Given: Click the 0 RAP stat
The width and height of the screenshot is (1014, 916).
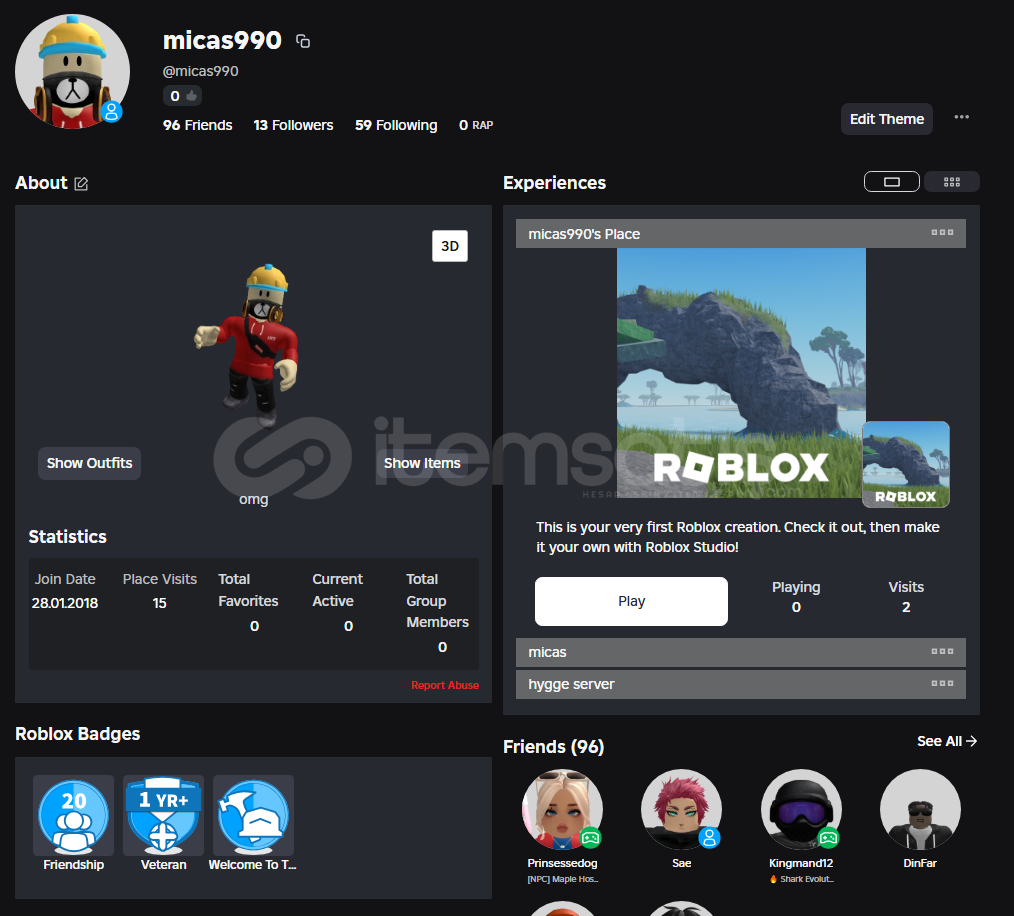Looking at the screenshot, I should click(476, 125).
